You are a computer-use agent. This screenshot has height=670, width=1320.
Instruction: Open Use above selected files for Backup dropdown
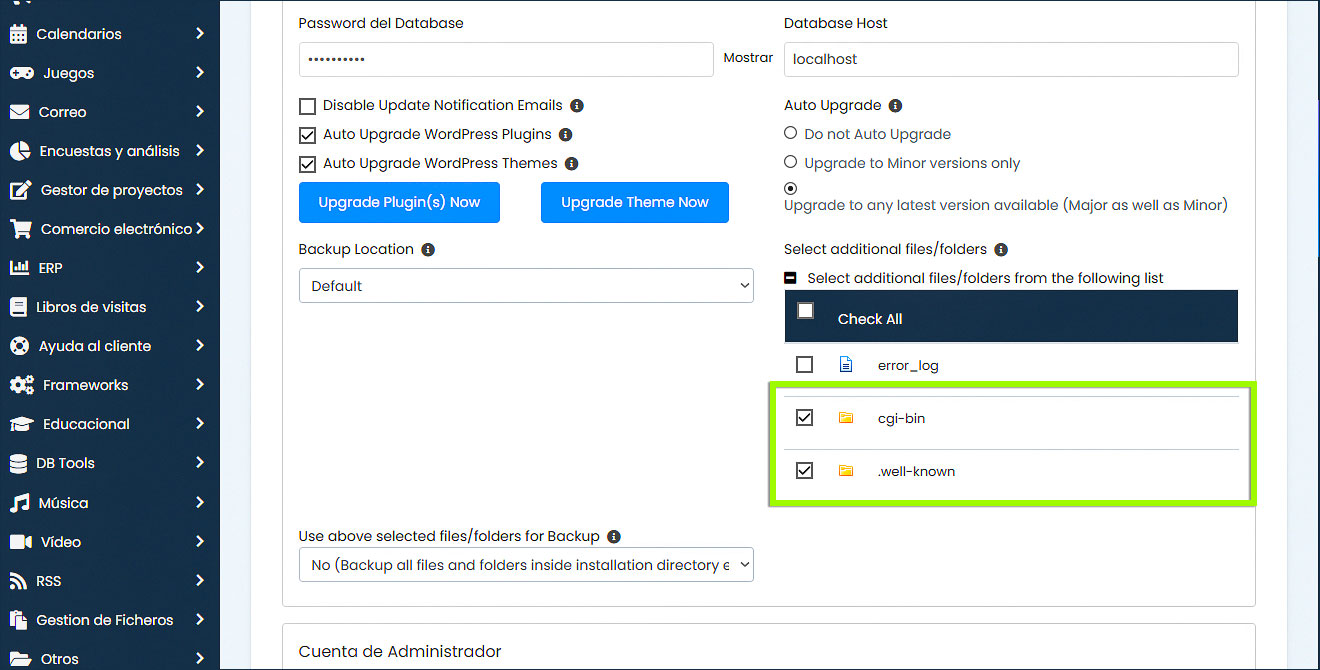tap(526, 565)
